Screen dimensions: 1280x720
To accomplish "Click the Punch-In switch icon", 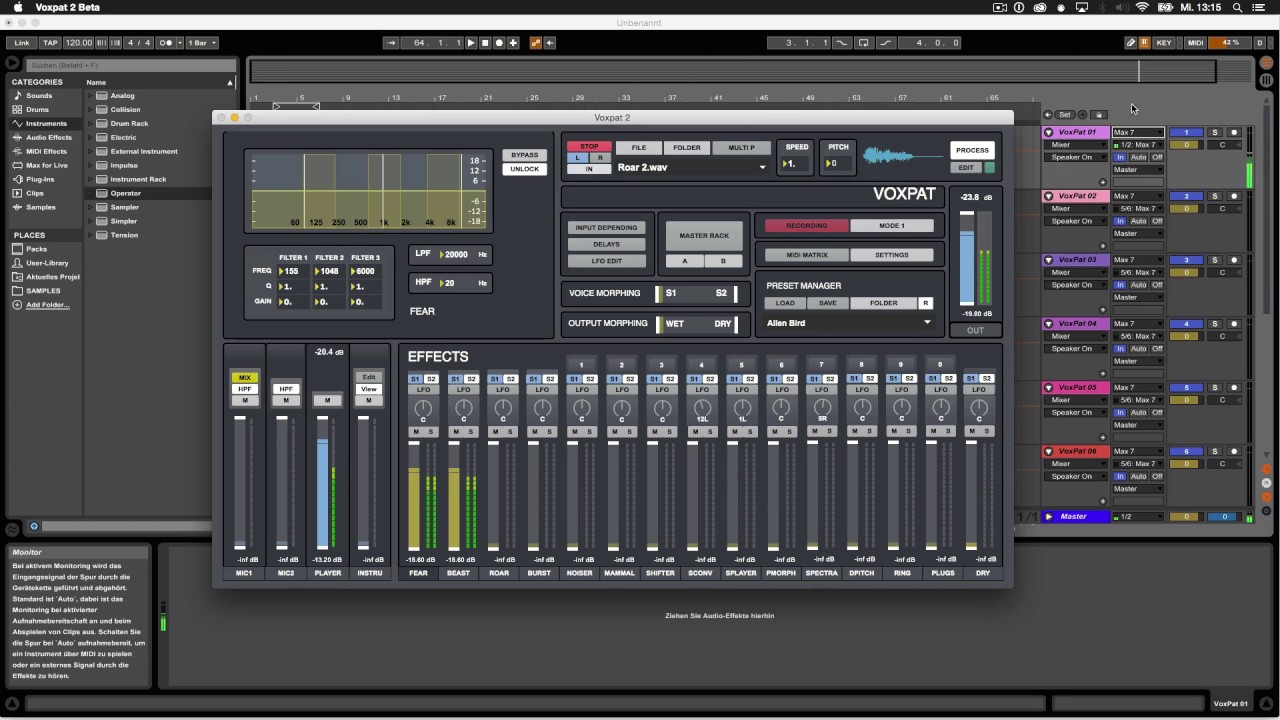I will 842,43.
